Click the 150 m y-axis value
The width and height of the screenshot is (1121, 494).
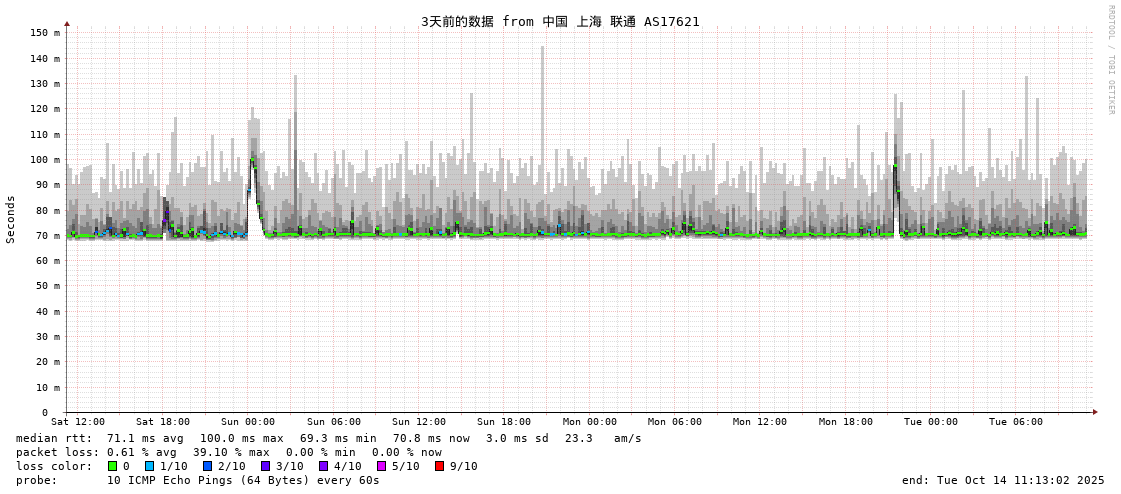[x=45, y=33]
